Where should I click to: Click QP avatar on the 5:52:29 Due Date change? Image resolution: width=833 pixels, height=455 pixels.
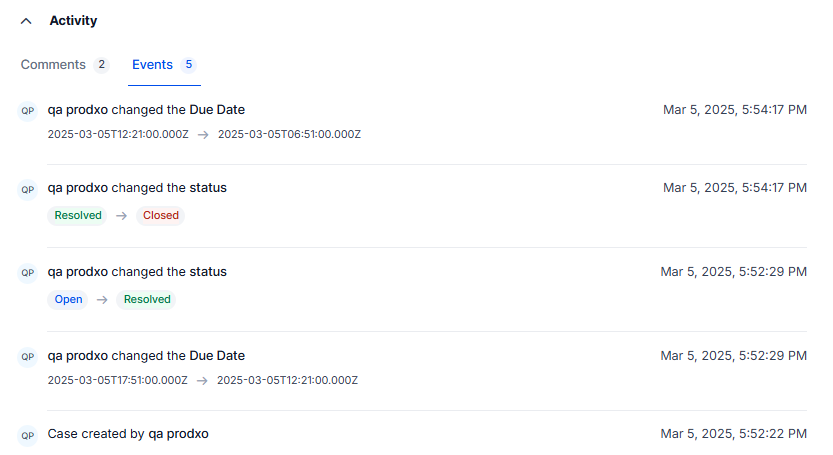pyautogui.click(x=28, y=356)
